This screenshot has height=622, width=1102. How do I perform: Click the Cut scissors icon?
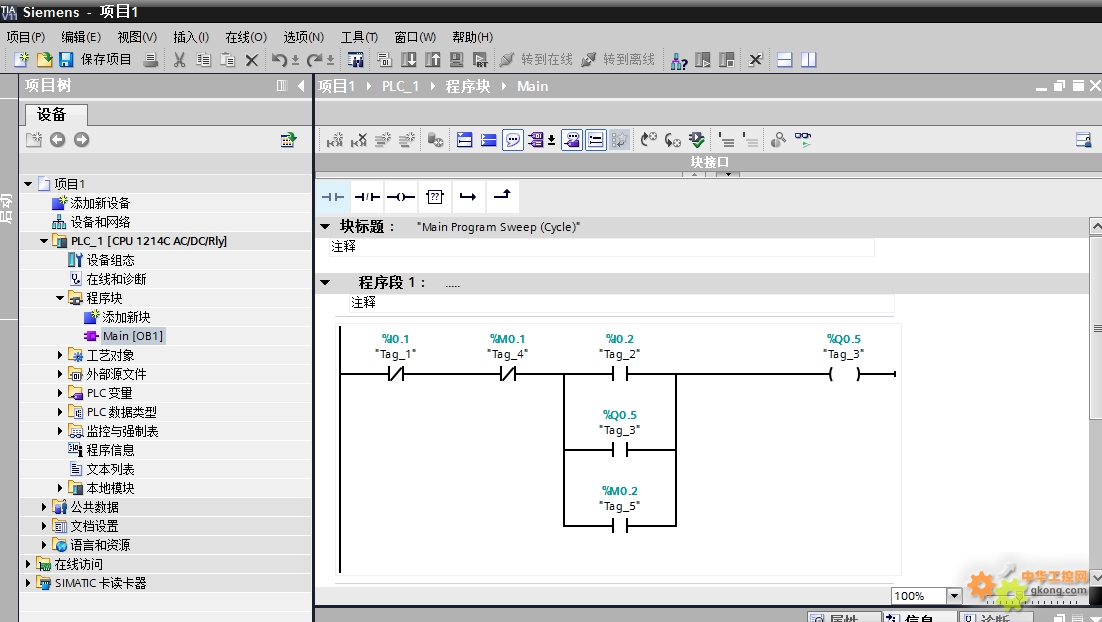pos(180,60)
